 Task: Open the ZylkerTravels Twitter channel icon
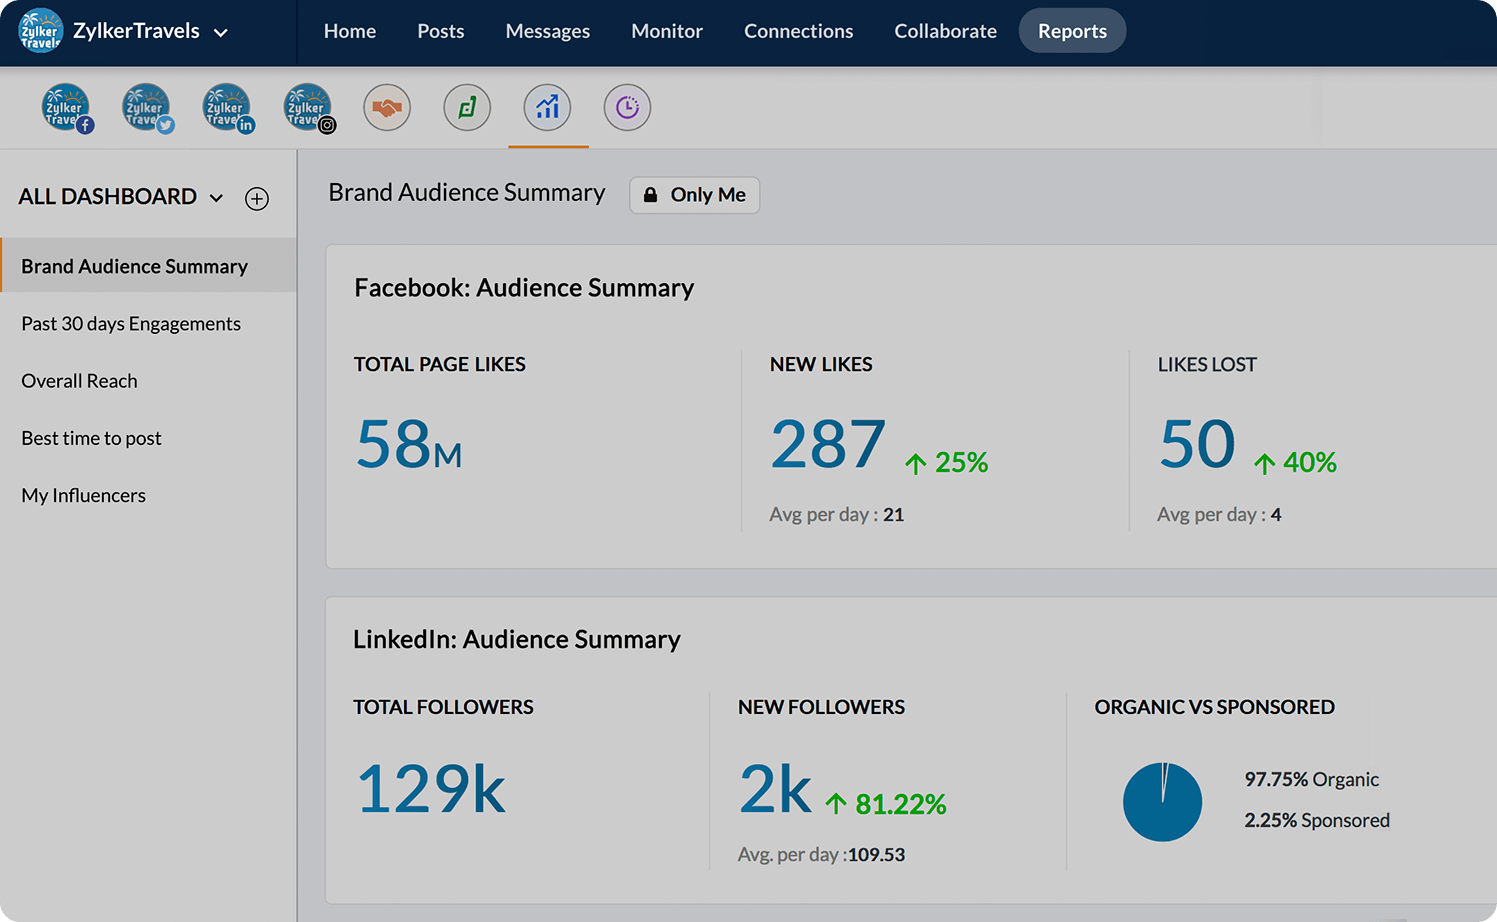tap(146, 108)
